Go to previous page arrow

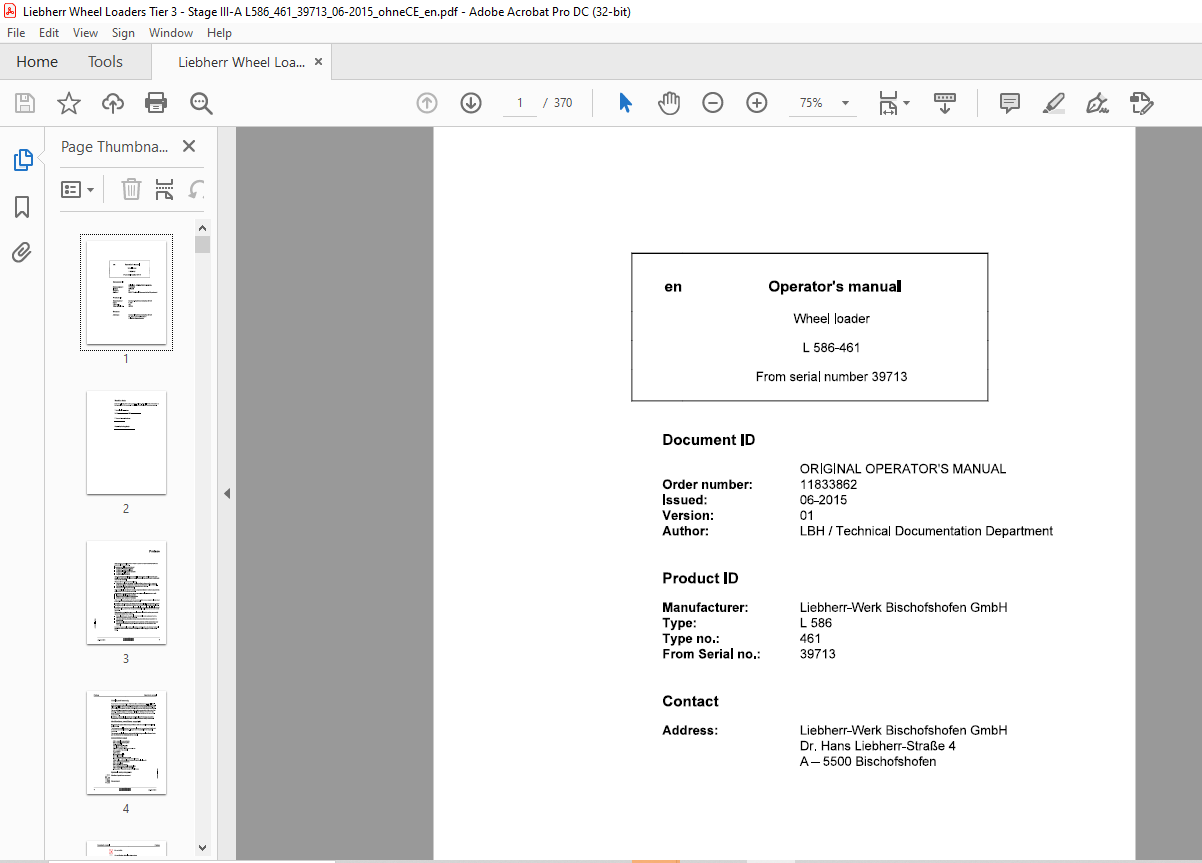coord(427,103)
